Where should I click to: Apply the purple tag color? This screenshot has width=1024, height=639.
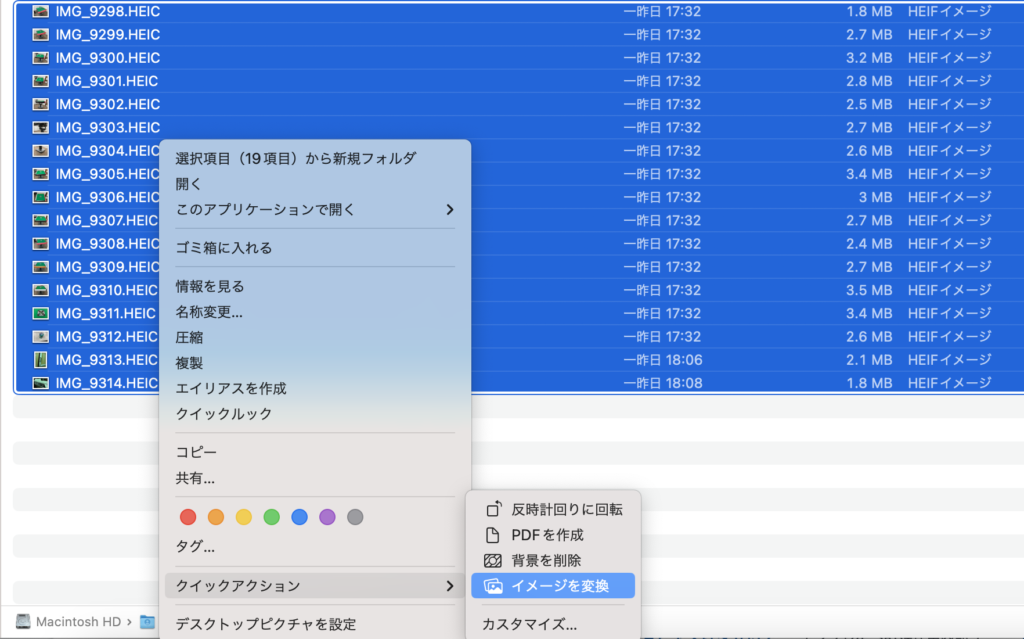(327, 517)
